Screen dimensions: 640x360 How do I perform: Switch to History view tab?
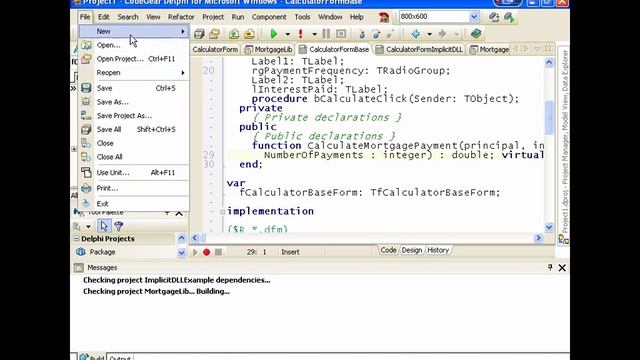(x=438, y=250)
